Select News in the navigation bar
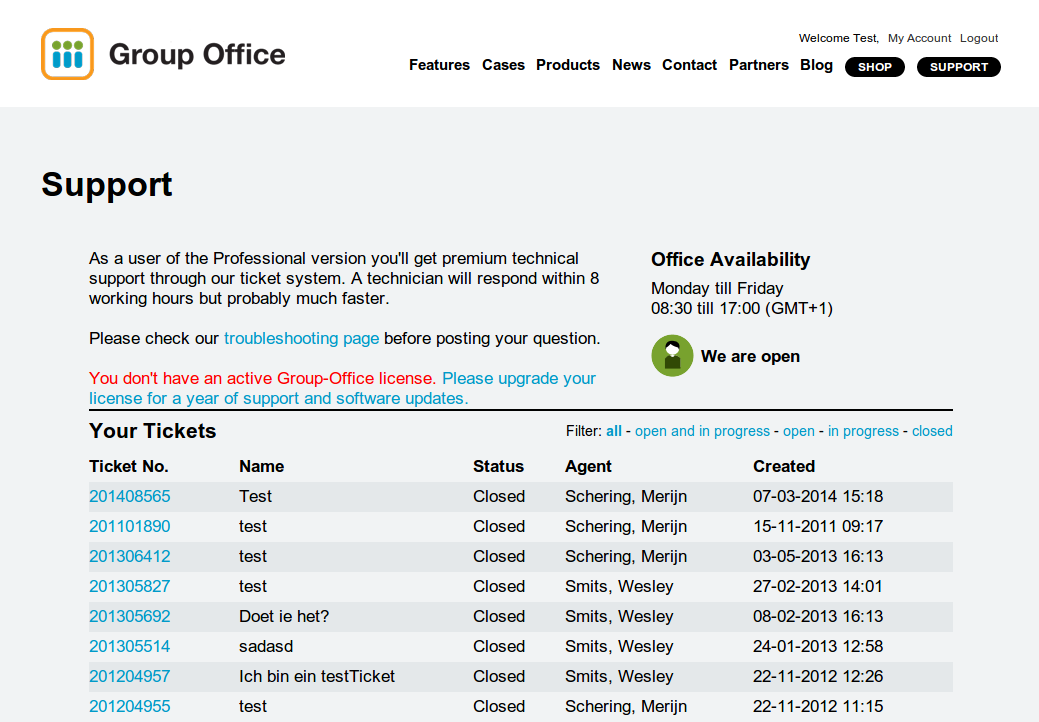The width and height of the screenshot is (1039, 722). pos(631,65)
